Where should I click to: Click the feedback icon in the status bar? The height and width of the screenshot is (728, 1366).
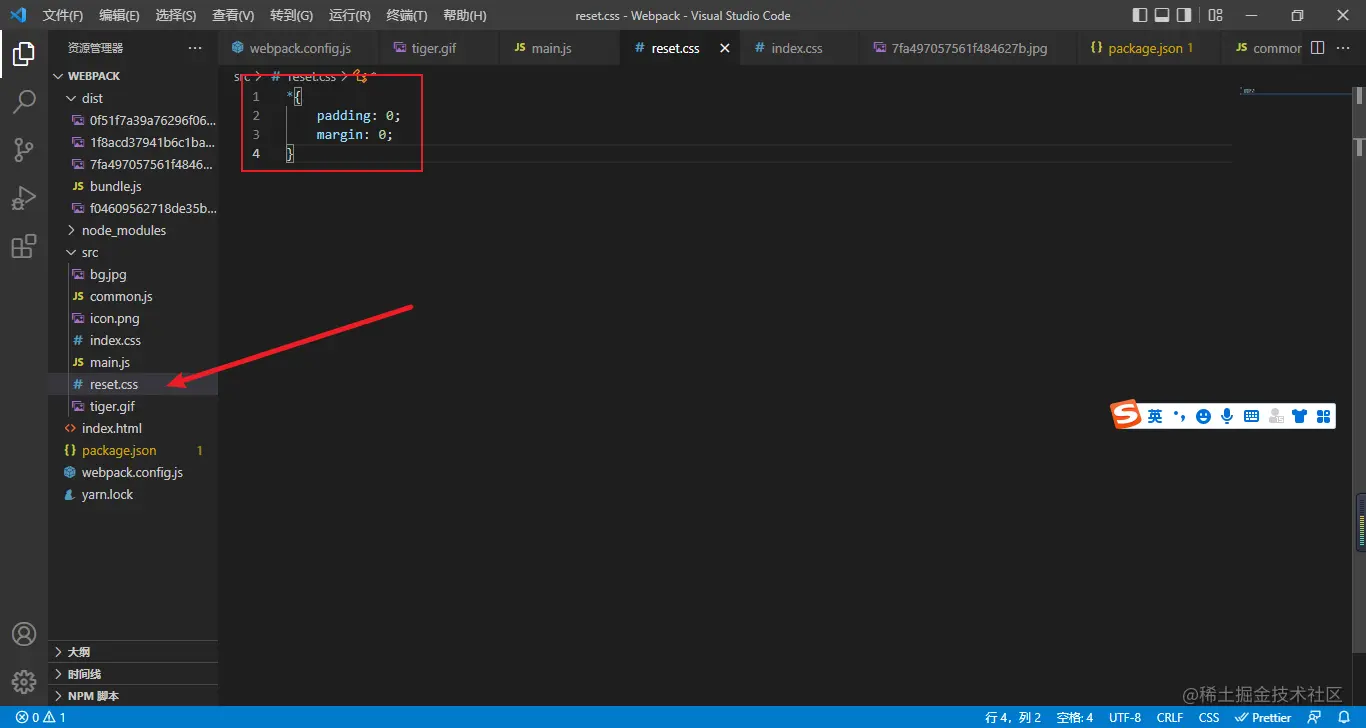[1314, 717]
